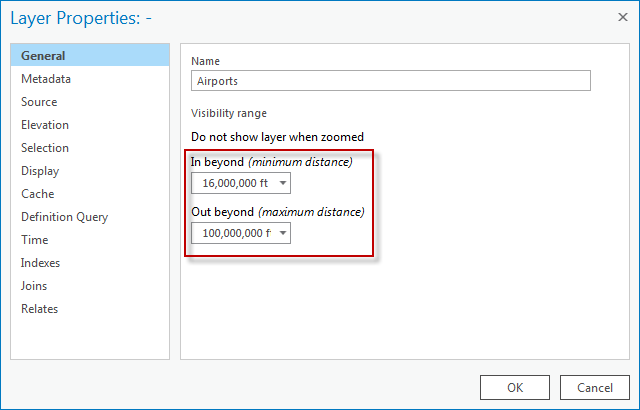Screen dimensions: 640x410
Task: Select the Source tab
Action: click(39, 102)
